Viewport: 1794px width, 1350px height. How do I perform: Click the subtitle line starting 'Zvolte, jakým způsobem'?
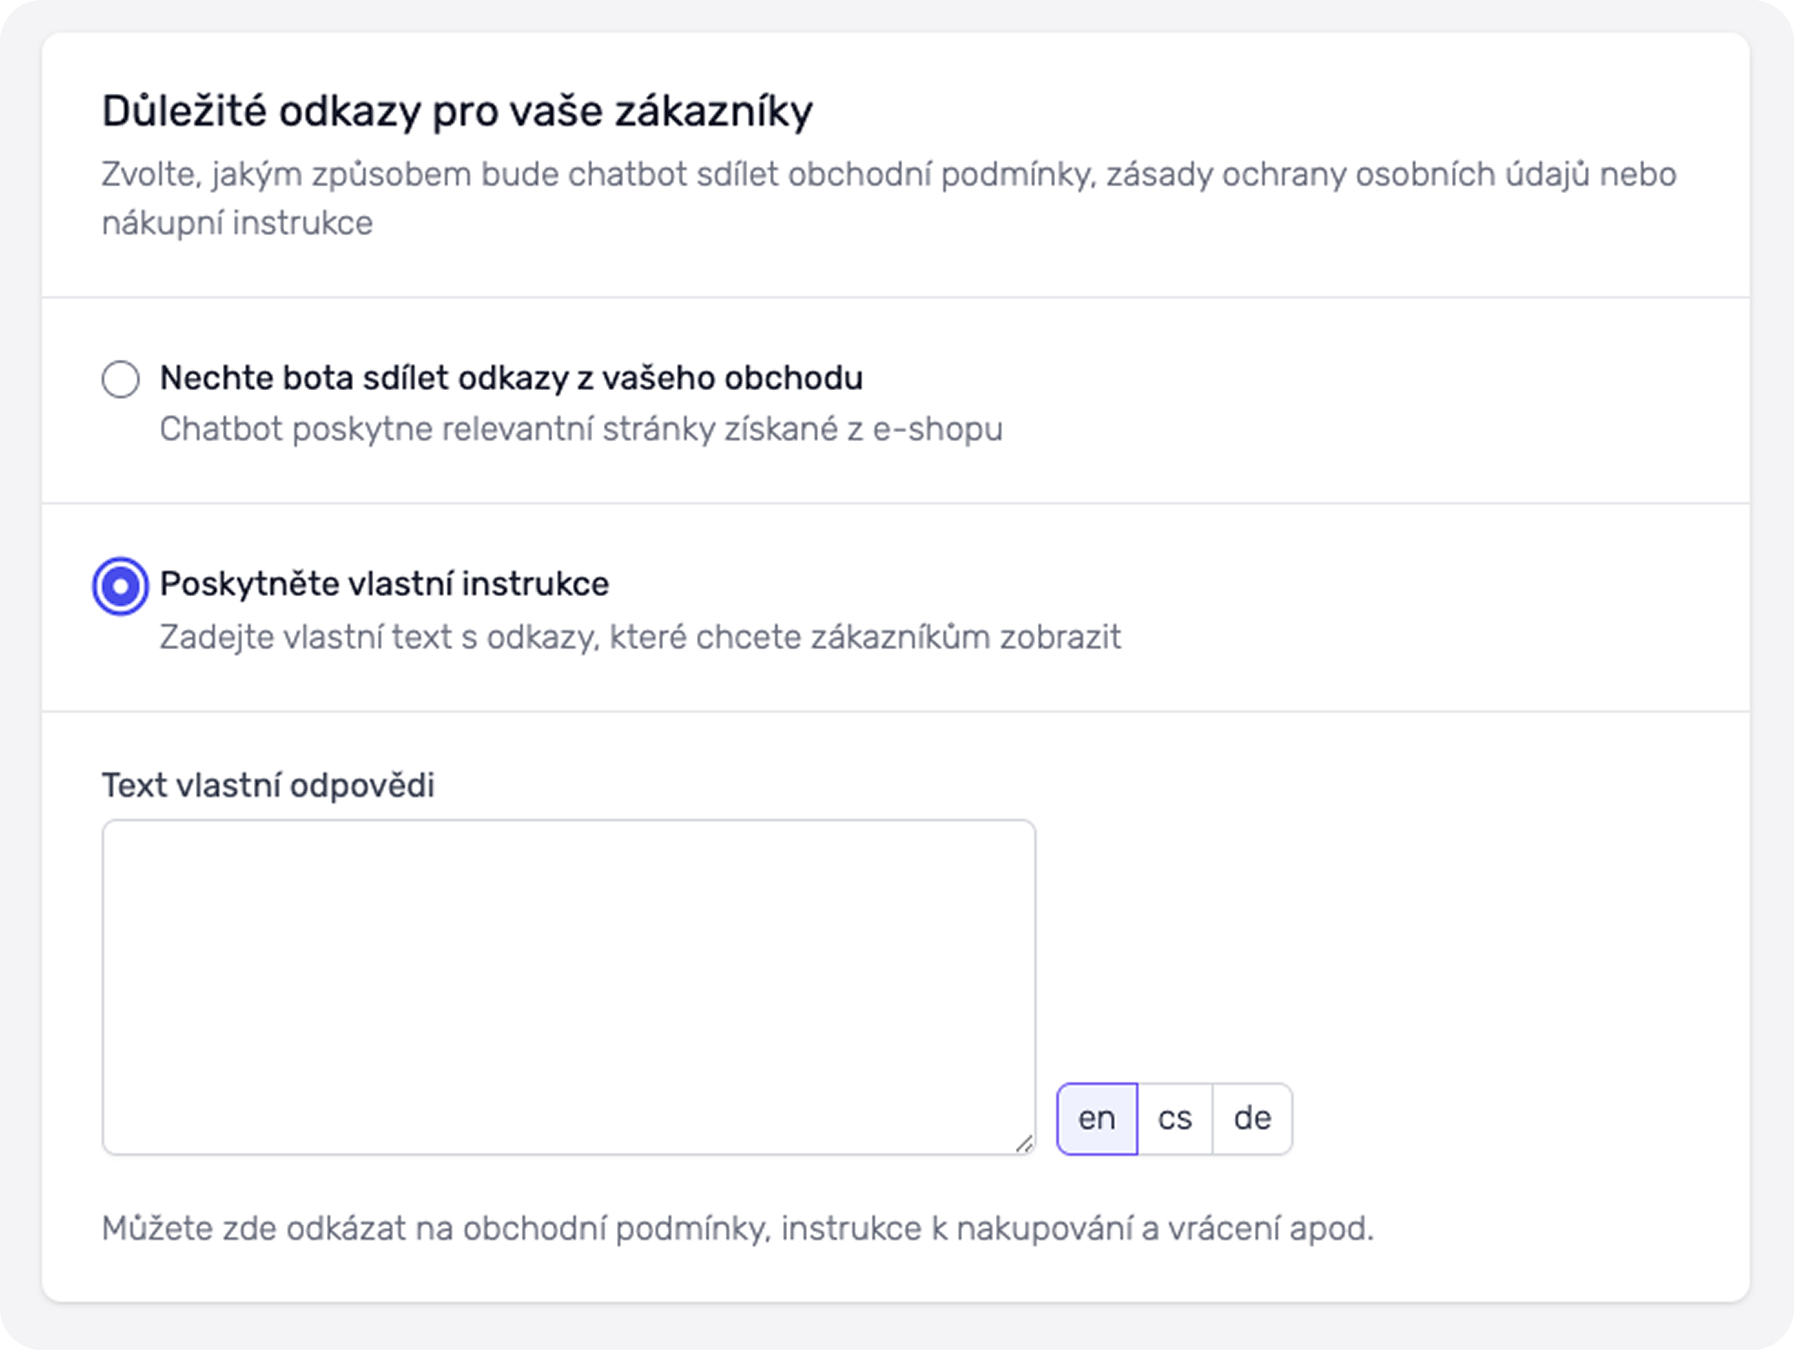[888, 175]
